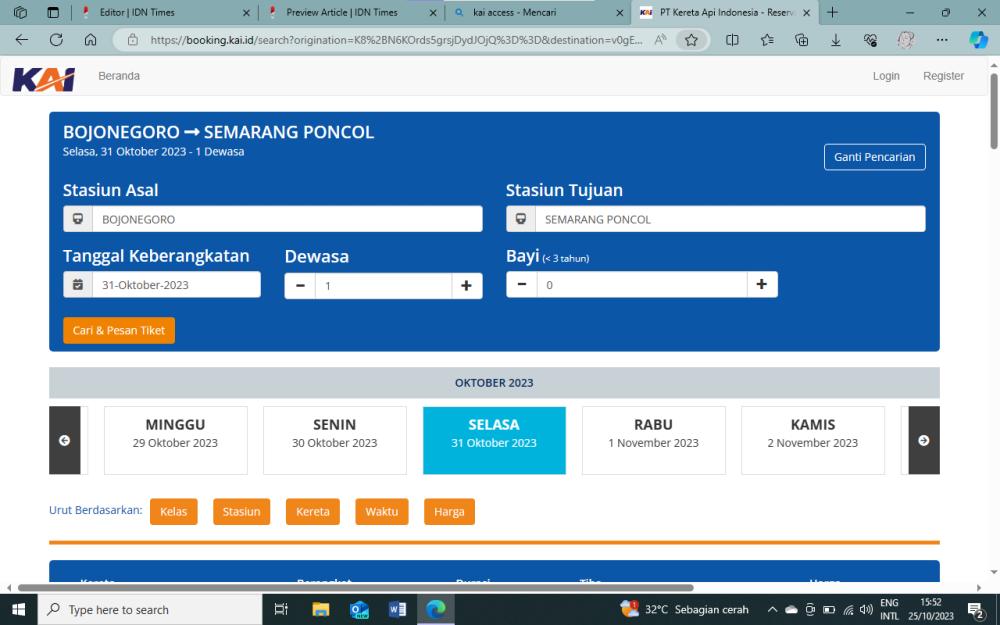Sort results by Kelas
The height and width of the screenshot is (625, 1000).
173,511
